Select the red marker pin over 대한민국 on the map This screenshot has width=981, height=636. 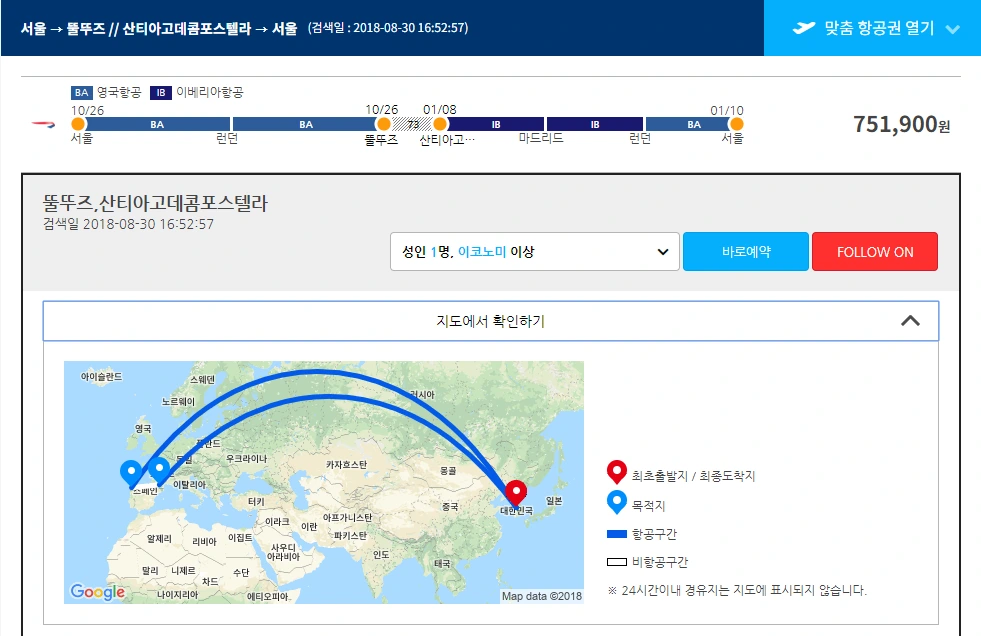517,491
